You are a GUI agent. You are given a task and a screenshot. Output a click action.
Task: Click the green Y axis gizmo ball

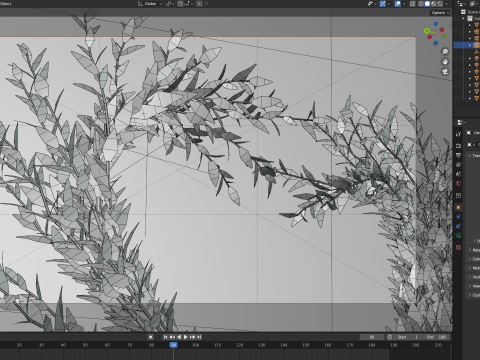[427, 31]
